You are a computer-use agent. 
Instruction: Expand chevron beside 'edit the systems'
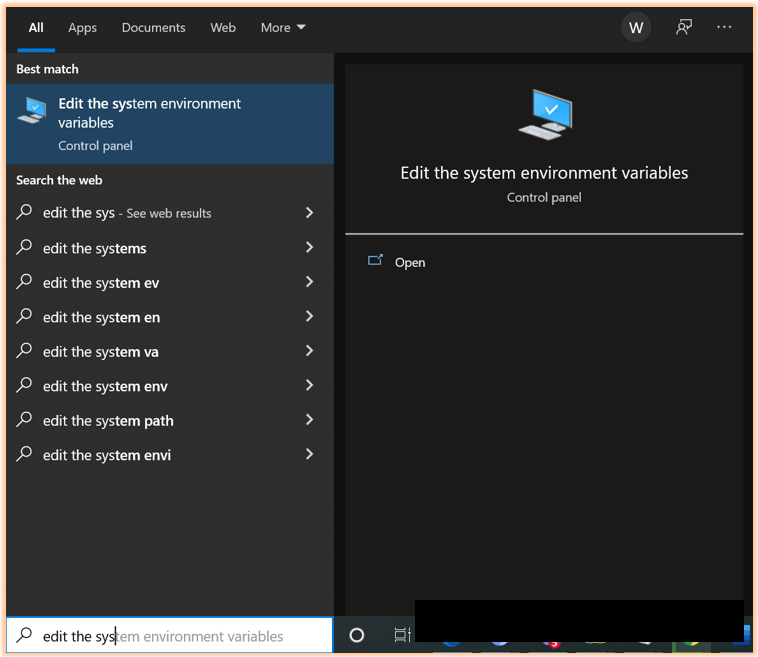pos(309,247)
